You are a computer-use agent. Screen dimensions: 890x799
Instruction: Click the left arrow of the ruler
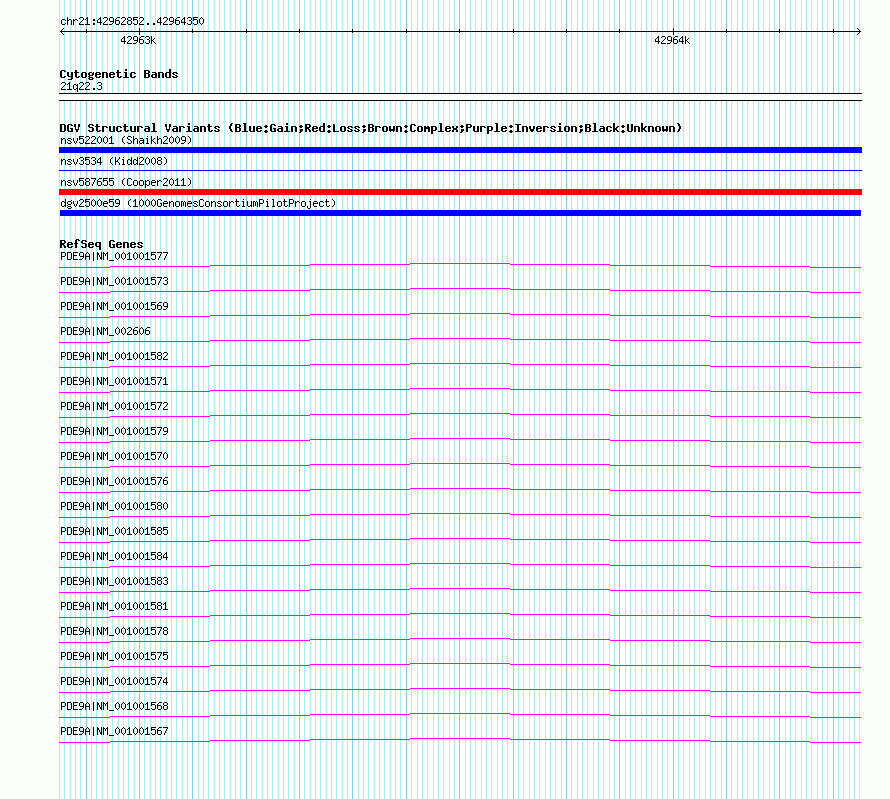(x=62, y=32)
